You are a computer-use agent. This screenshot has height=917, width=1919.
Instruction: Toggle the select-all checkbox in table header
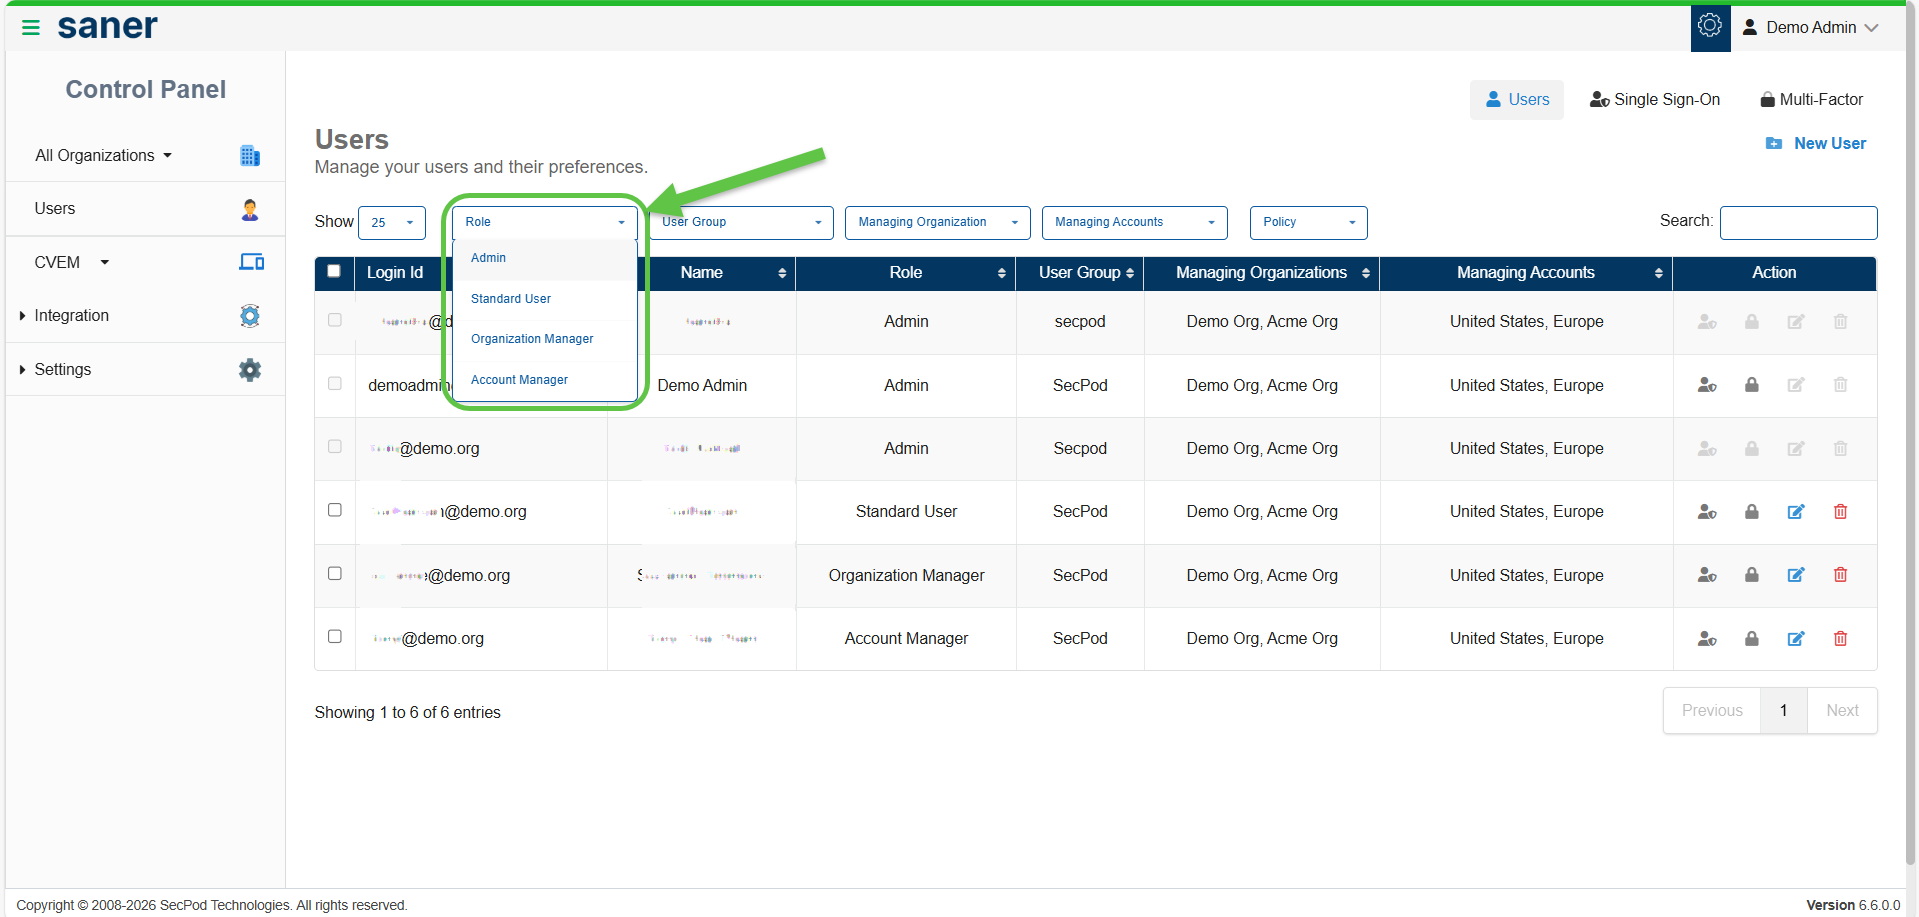pos(334,271)
